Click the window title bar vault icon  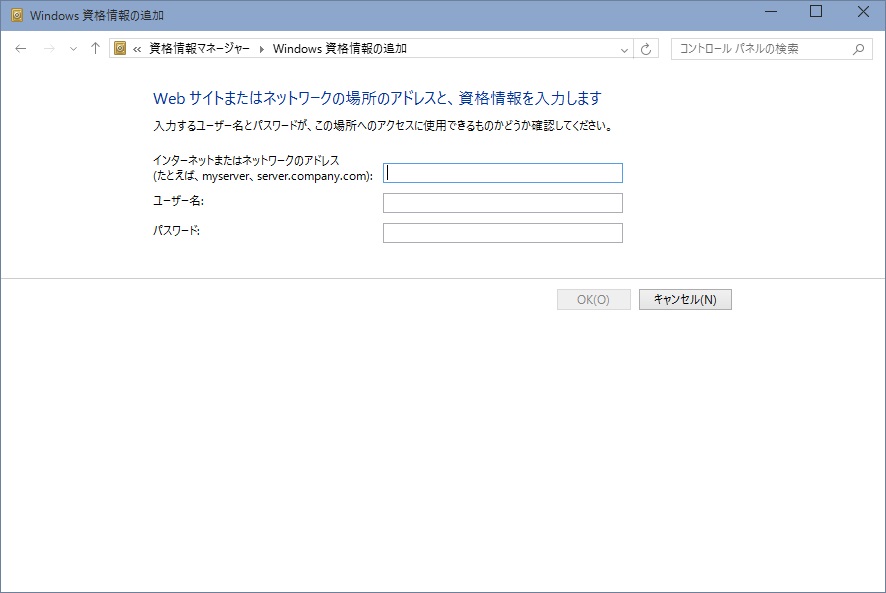point(17,15)
